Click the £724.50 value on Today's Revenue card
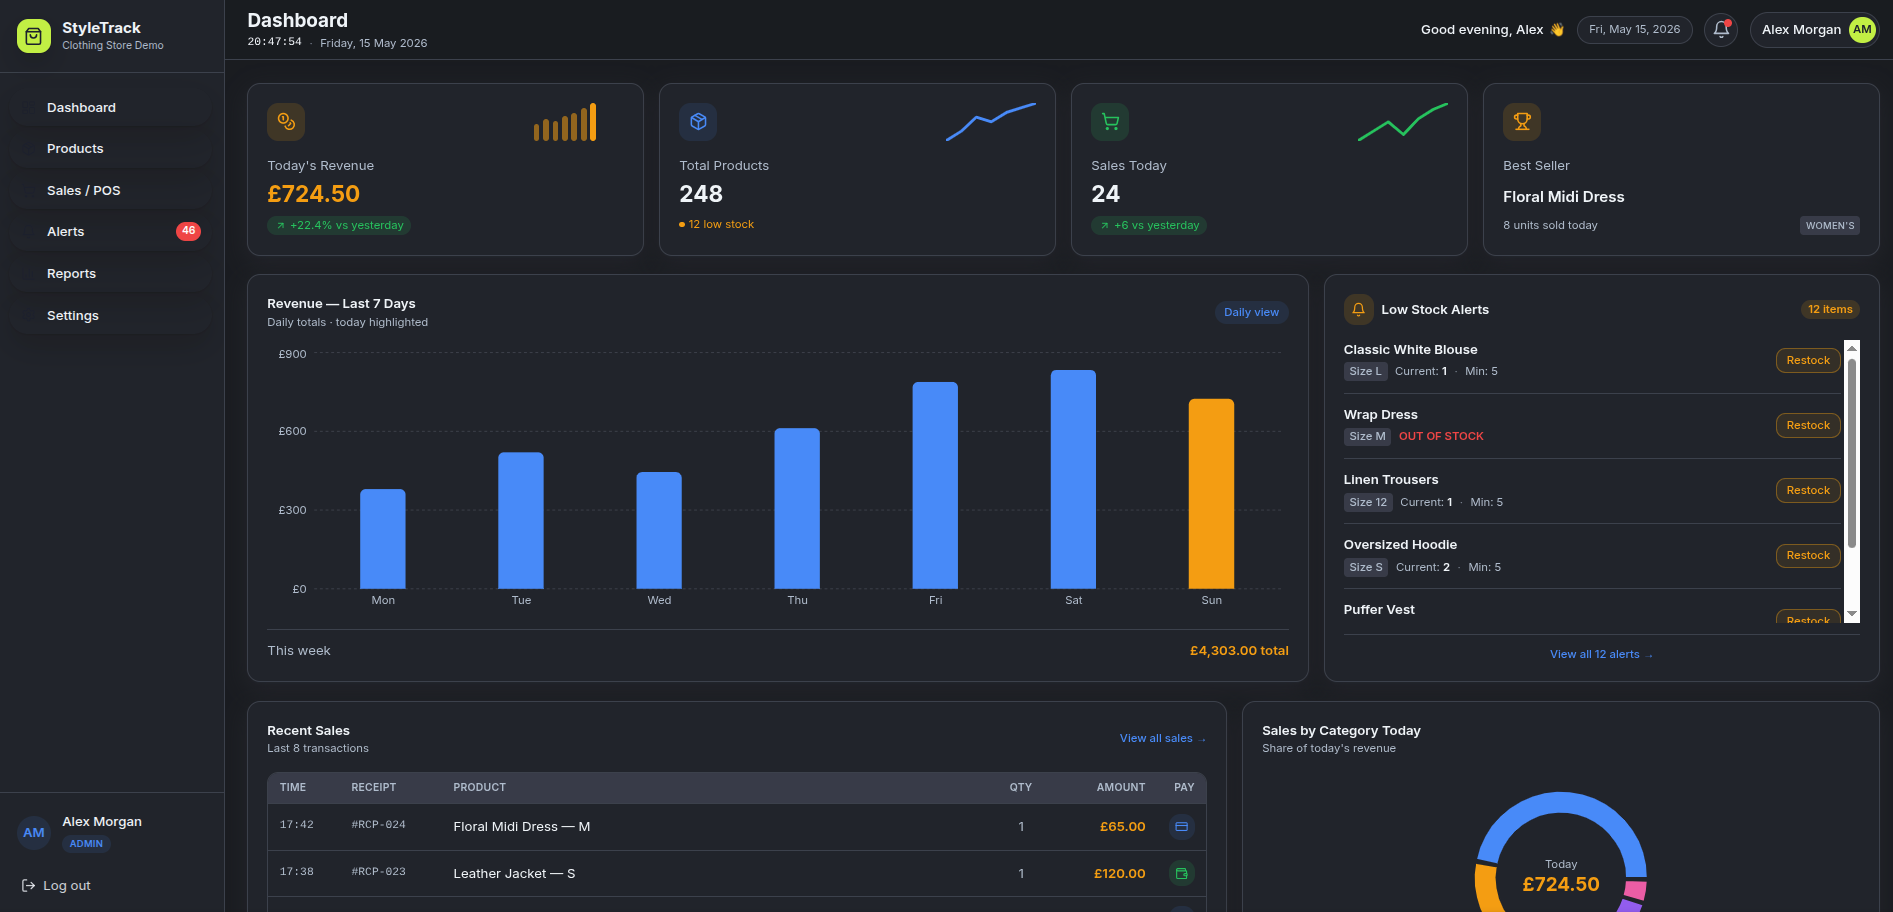Screen dimensions: 1893x912 tap(313, 194)
